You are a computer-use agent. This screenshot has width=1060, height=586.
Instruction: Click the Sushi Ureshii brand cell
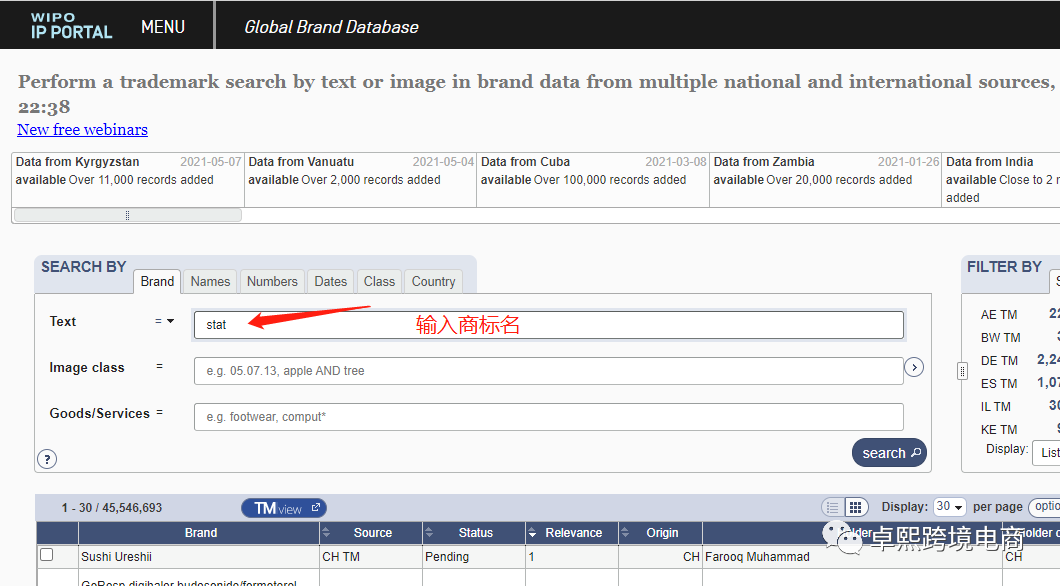pos(199,557)
